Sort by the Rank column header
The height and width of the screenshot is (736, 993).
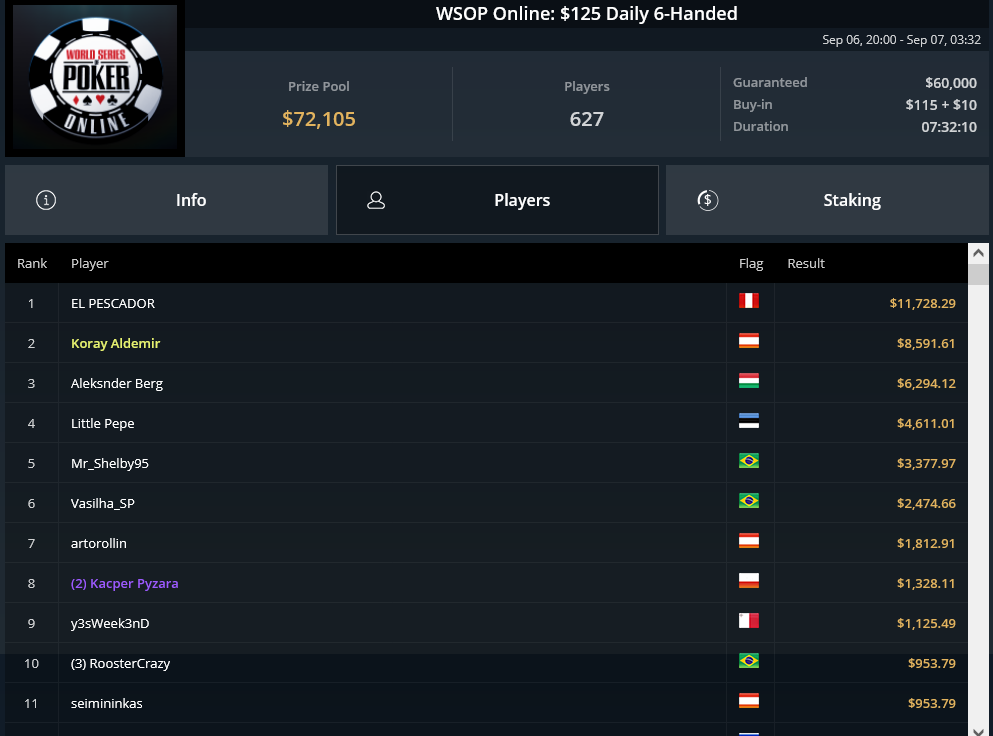32,263
